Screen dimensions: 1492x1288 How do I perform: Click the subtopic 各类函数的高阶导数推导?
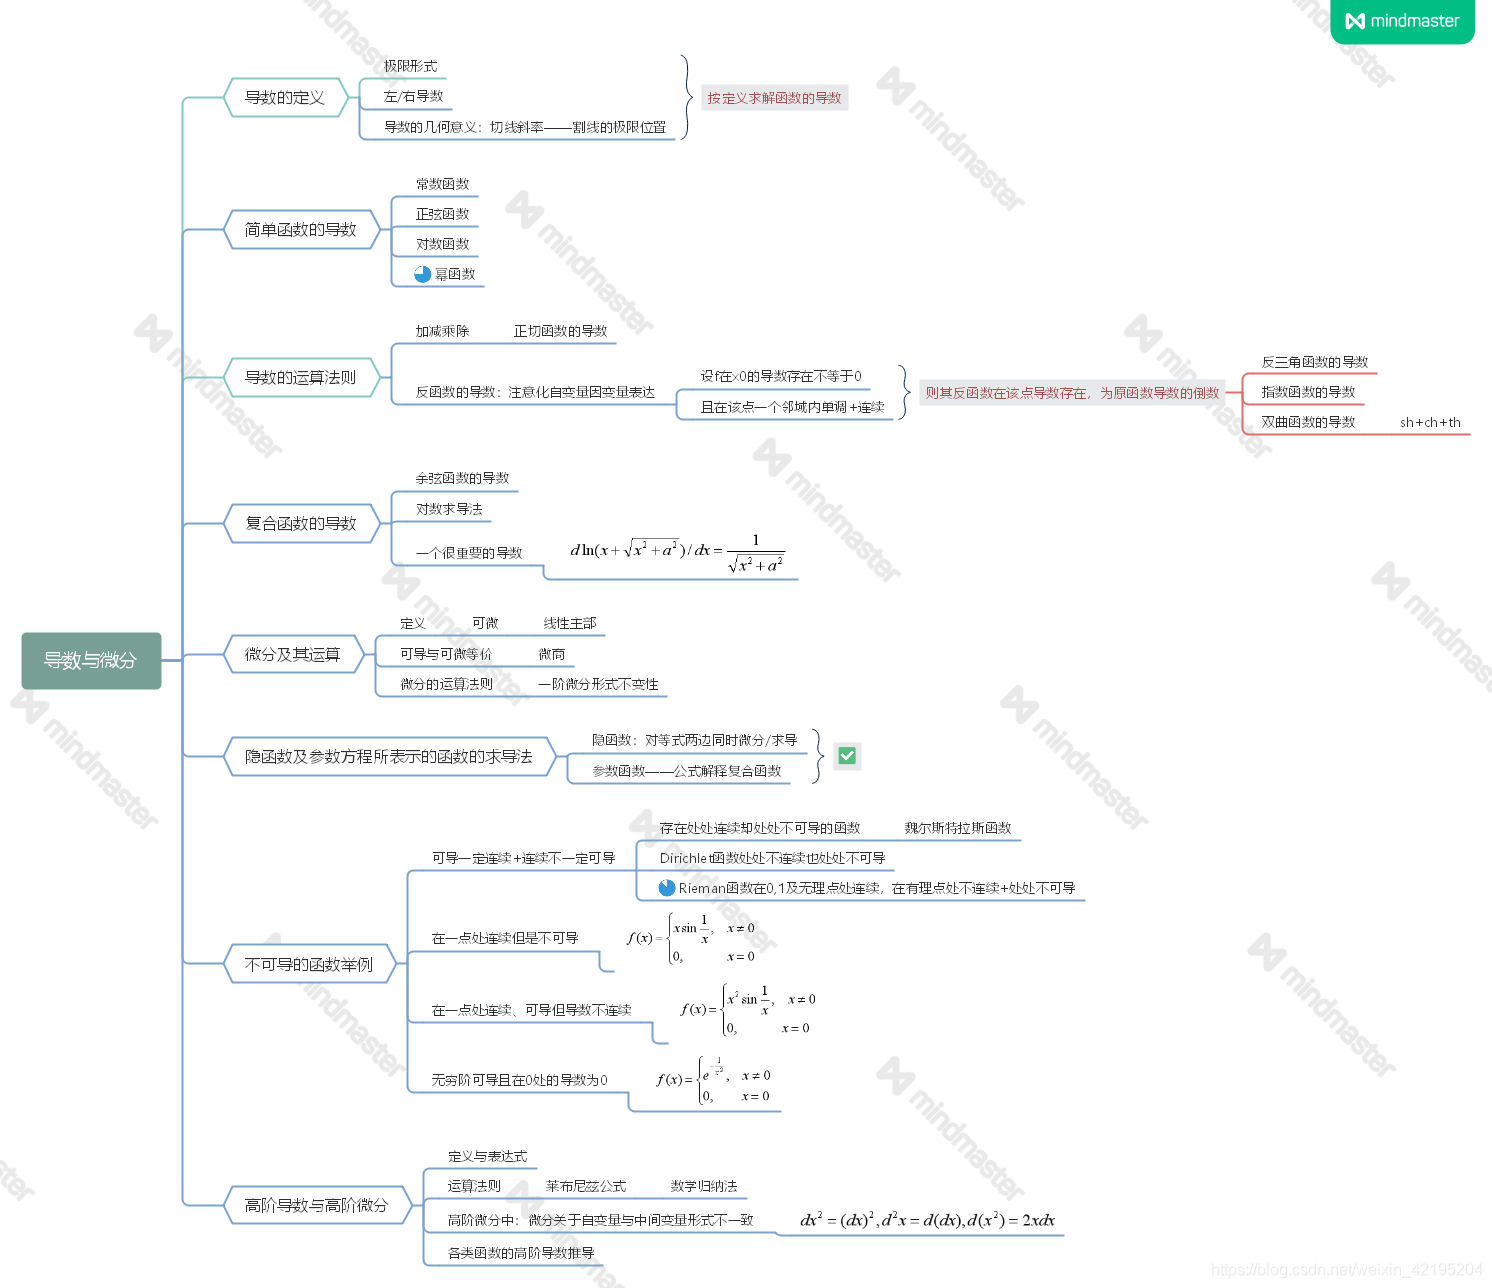[521, 1253]
